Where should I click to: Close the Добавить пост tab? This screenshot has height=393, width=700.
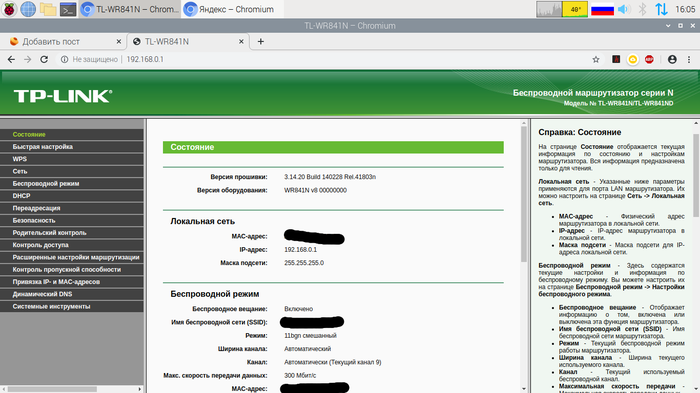point(118,42)
